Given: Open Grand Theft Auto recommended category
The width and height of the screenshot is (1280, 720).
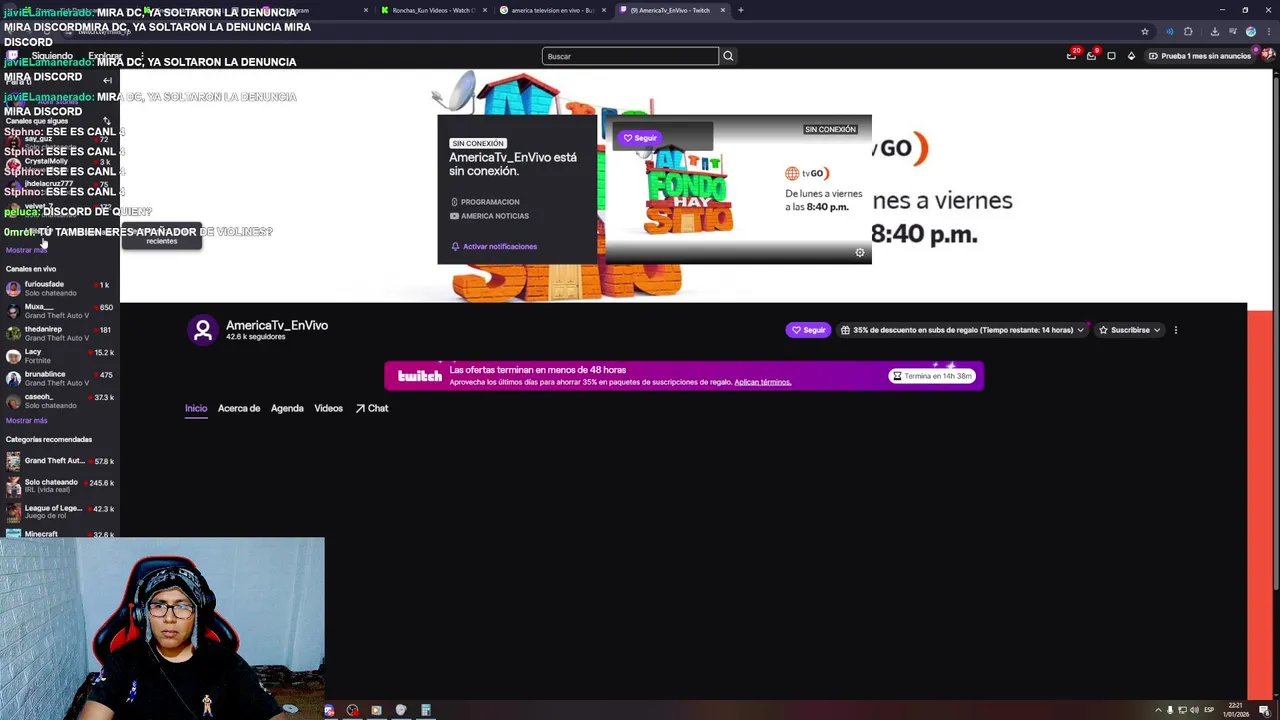Looking at the screenshot, I should (x=60, y=461).
